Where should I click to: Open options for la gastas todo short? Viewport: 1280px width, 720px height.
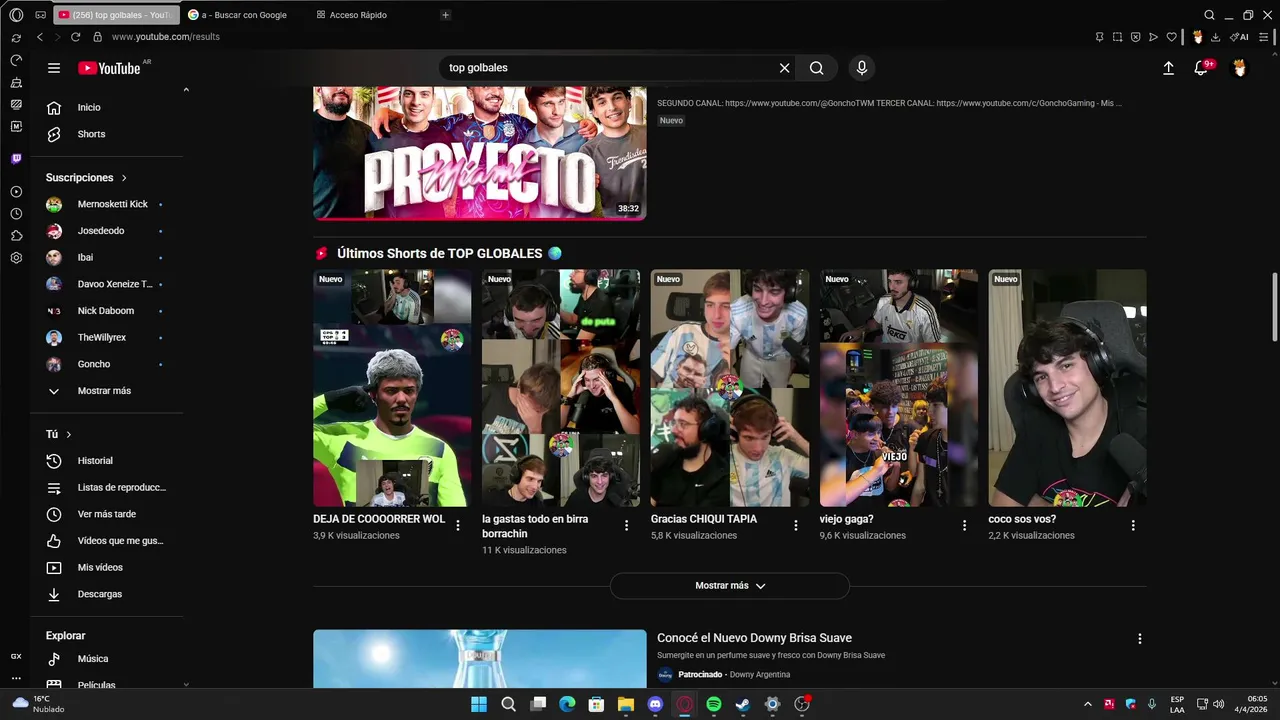[627, 525]
